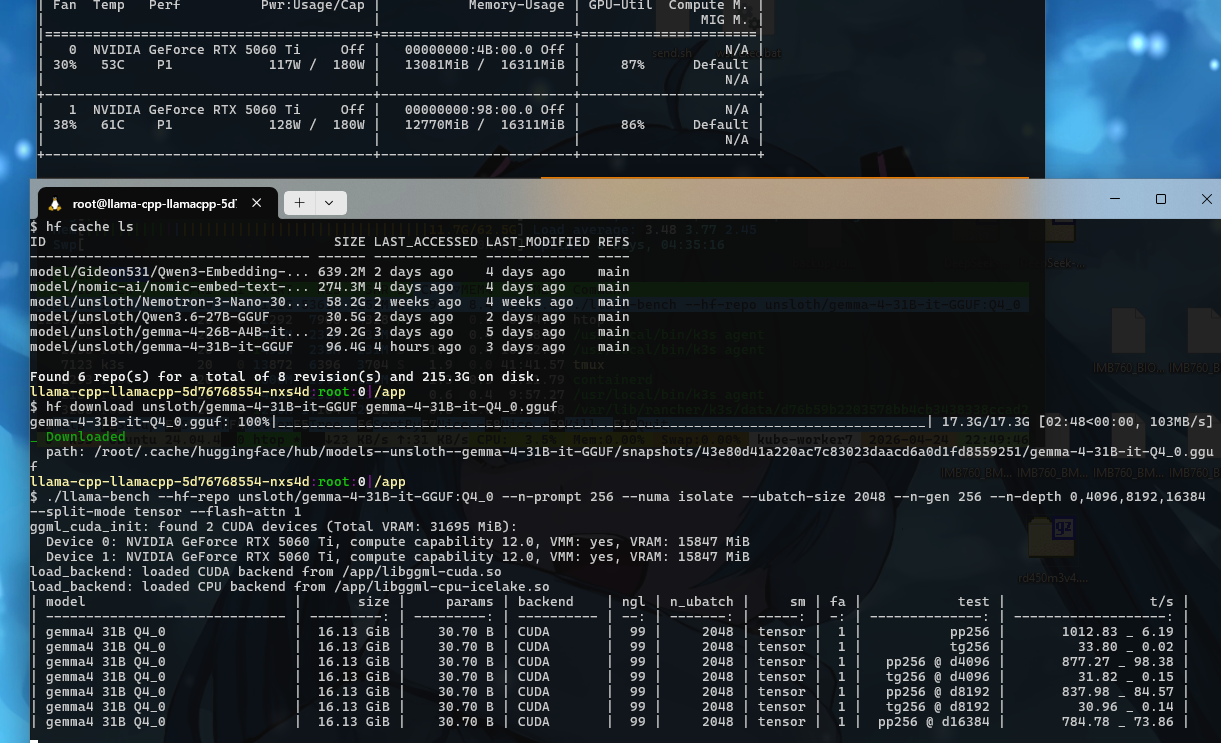Click the 'ggml_cuda_init: found 2 CUDA devices' line
The height and width of the screenshot is (743, 1221).
[274, 527]
